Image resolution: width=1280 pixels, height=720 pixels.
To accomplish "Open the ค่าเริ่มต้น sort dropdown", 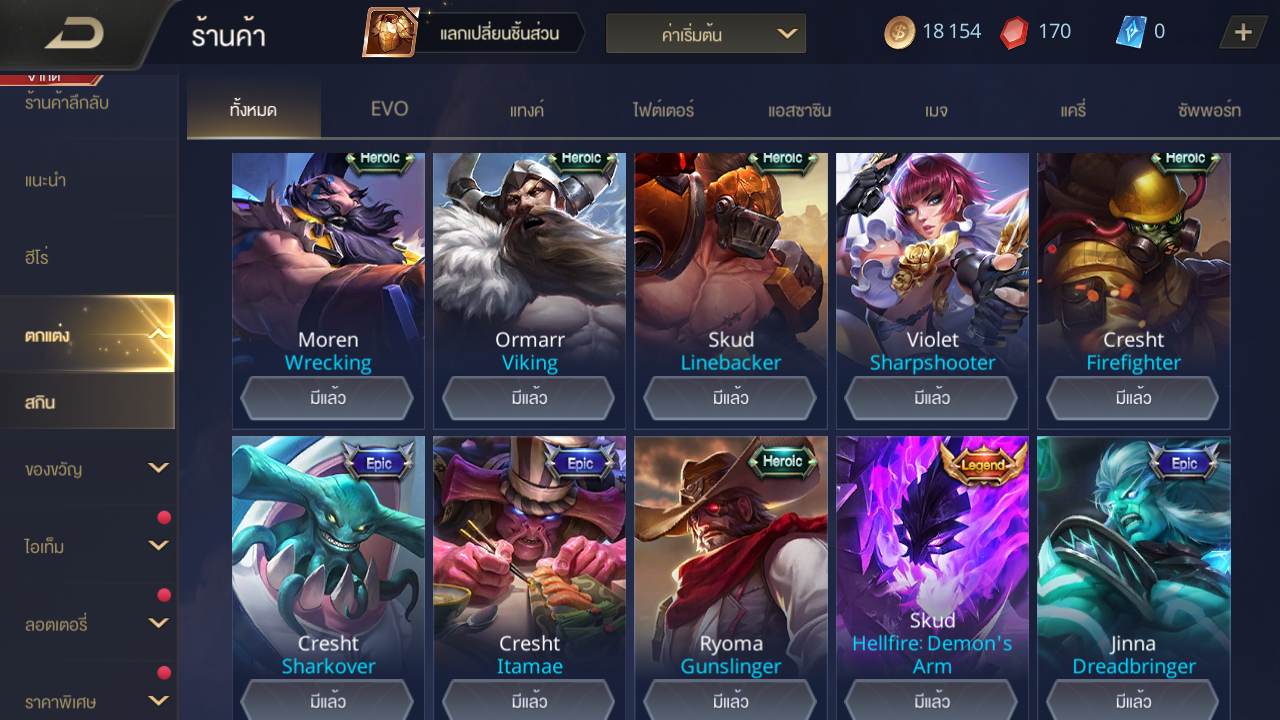I will click(706, 34).
